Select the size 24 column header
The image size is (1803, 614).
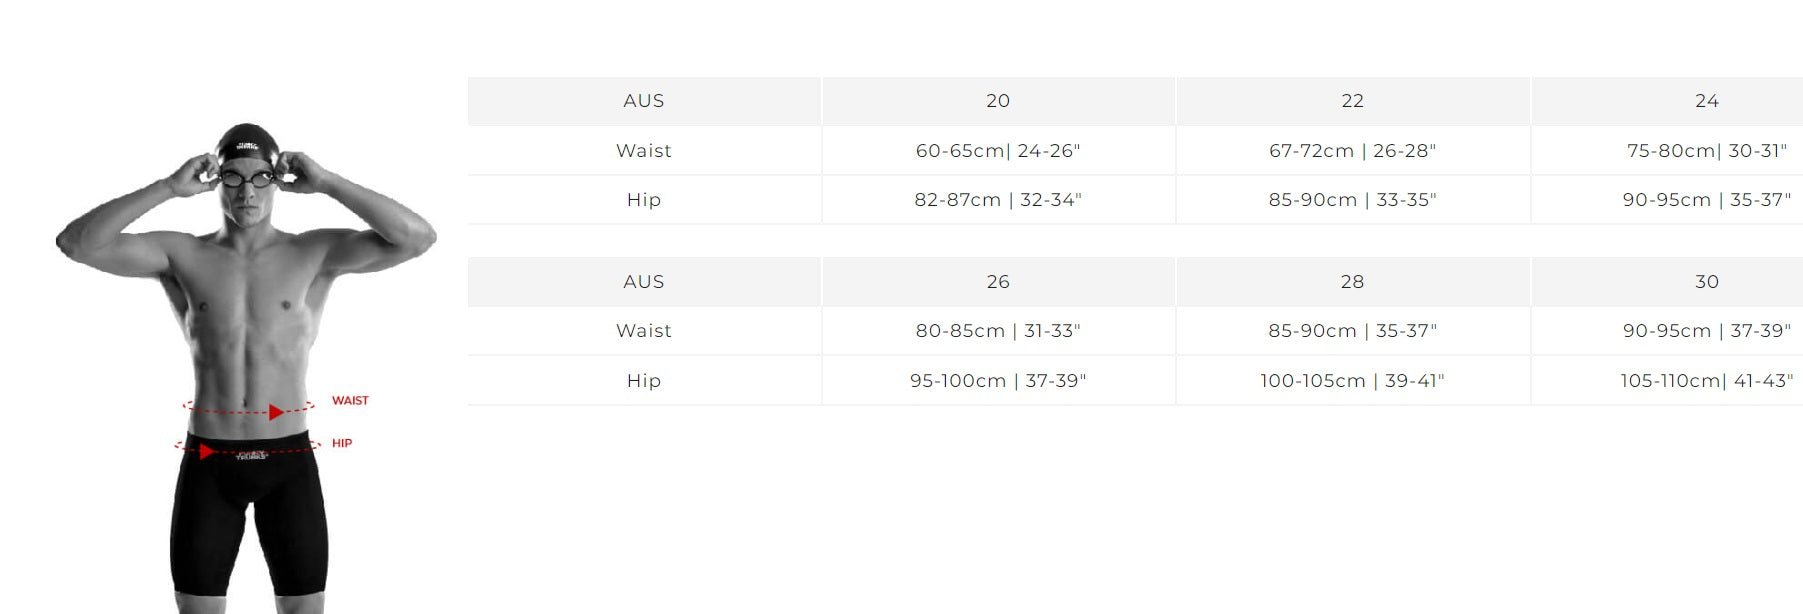[x=1706, y=101]
